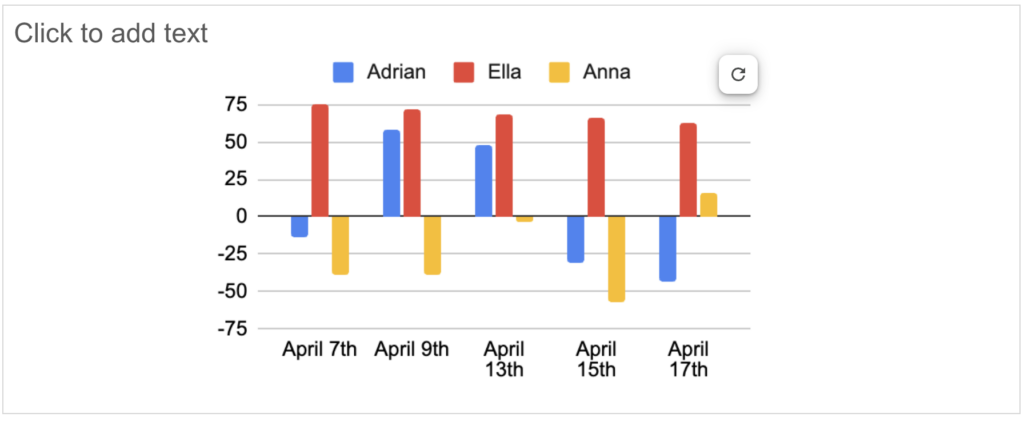The width and height of the screenshot is (1024, 421).
Task: Select the Anna legend label
Action: pos(607,72)
